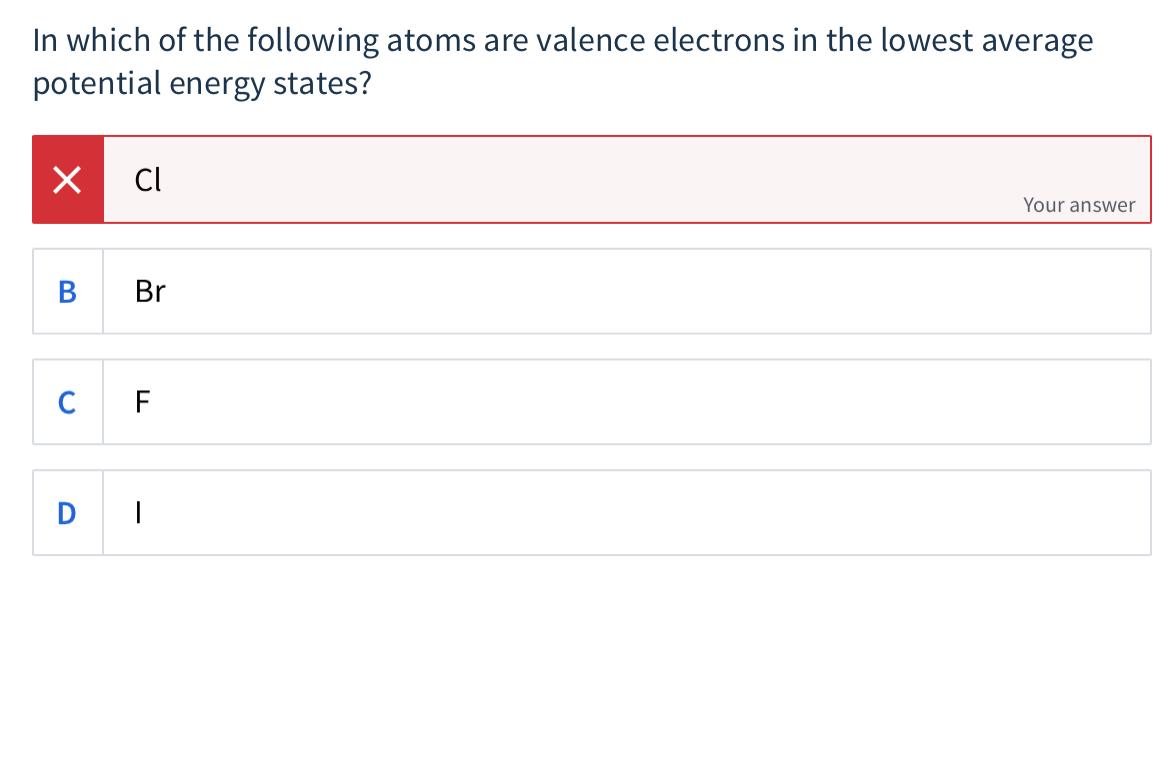The width and height of the screenshot is (1160, 763).
Task: Select answer choice Br
Action: (600, 291)
